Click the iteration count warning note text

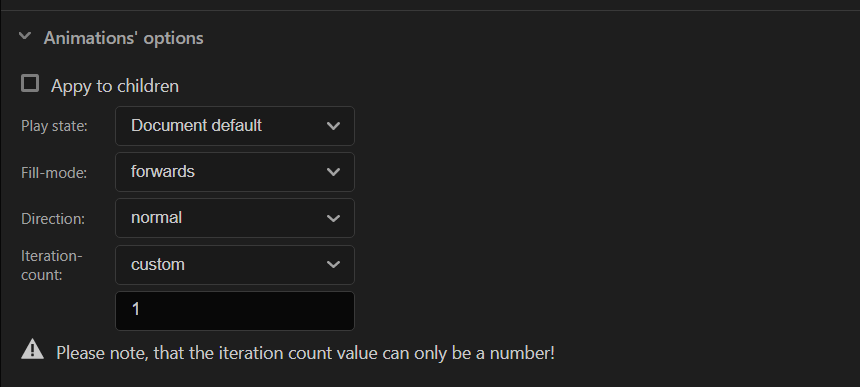[x=305, y=353]
